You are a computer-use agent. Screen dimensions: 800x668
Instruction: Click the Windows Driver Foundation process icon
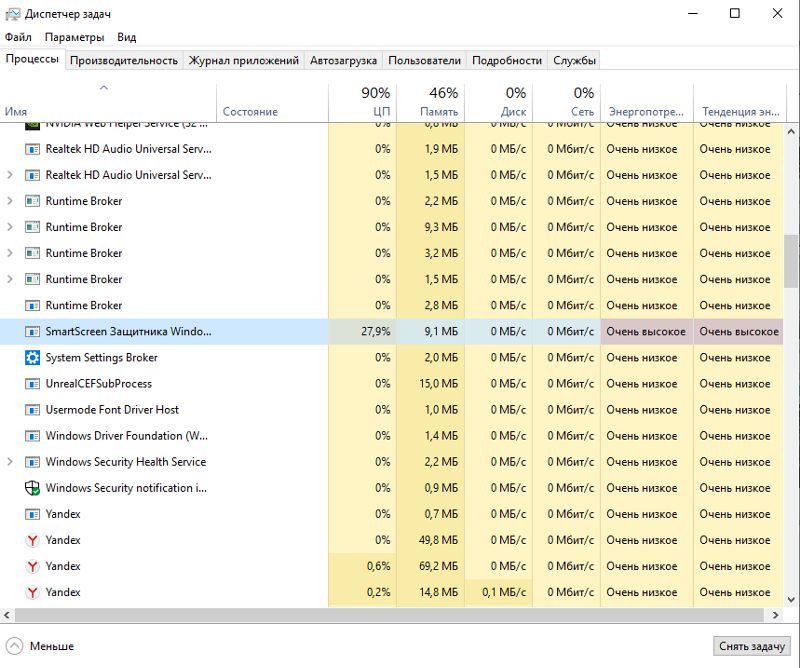[x=32, y=436]
